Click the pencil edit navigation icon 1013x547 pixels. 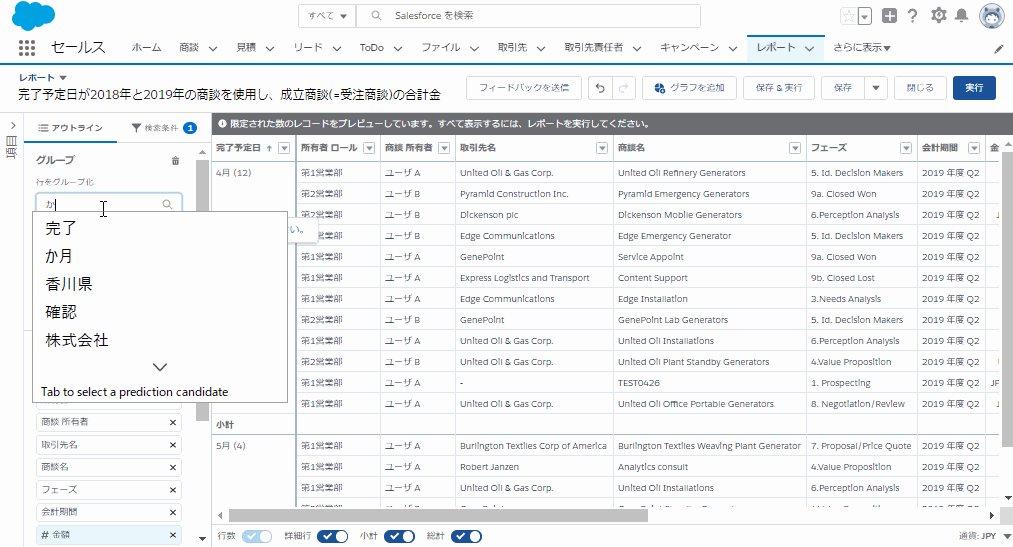point(999,48)
